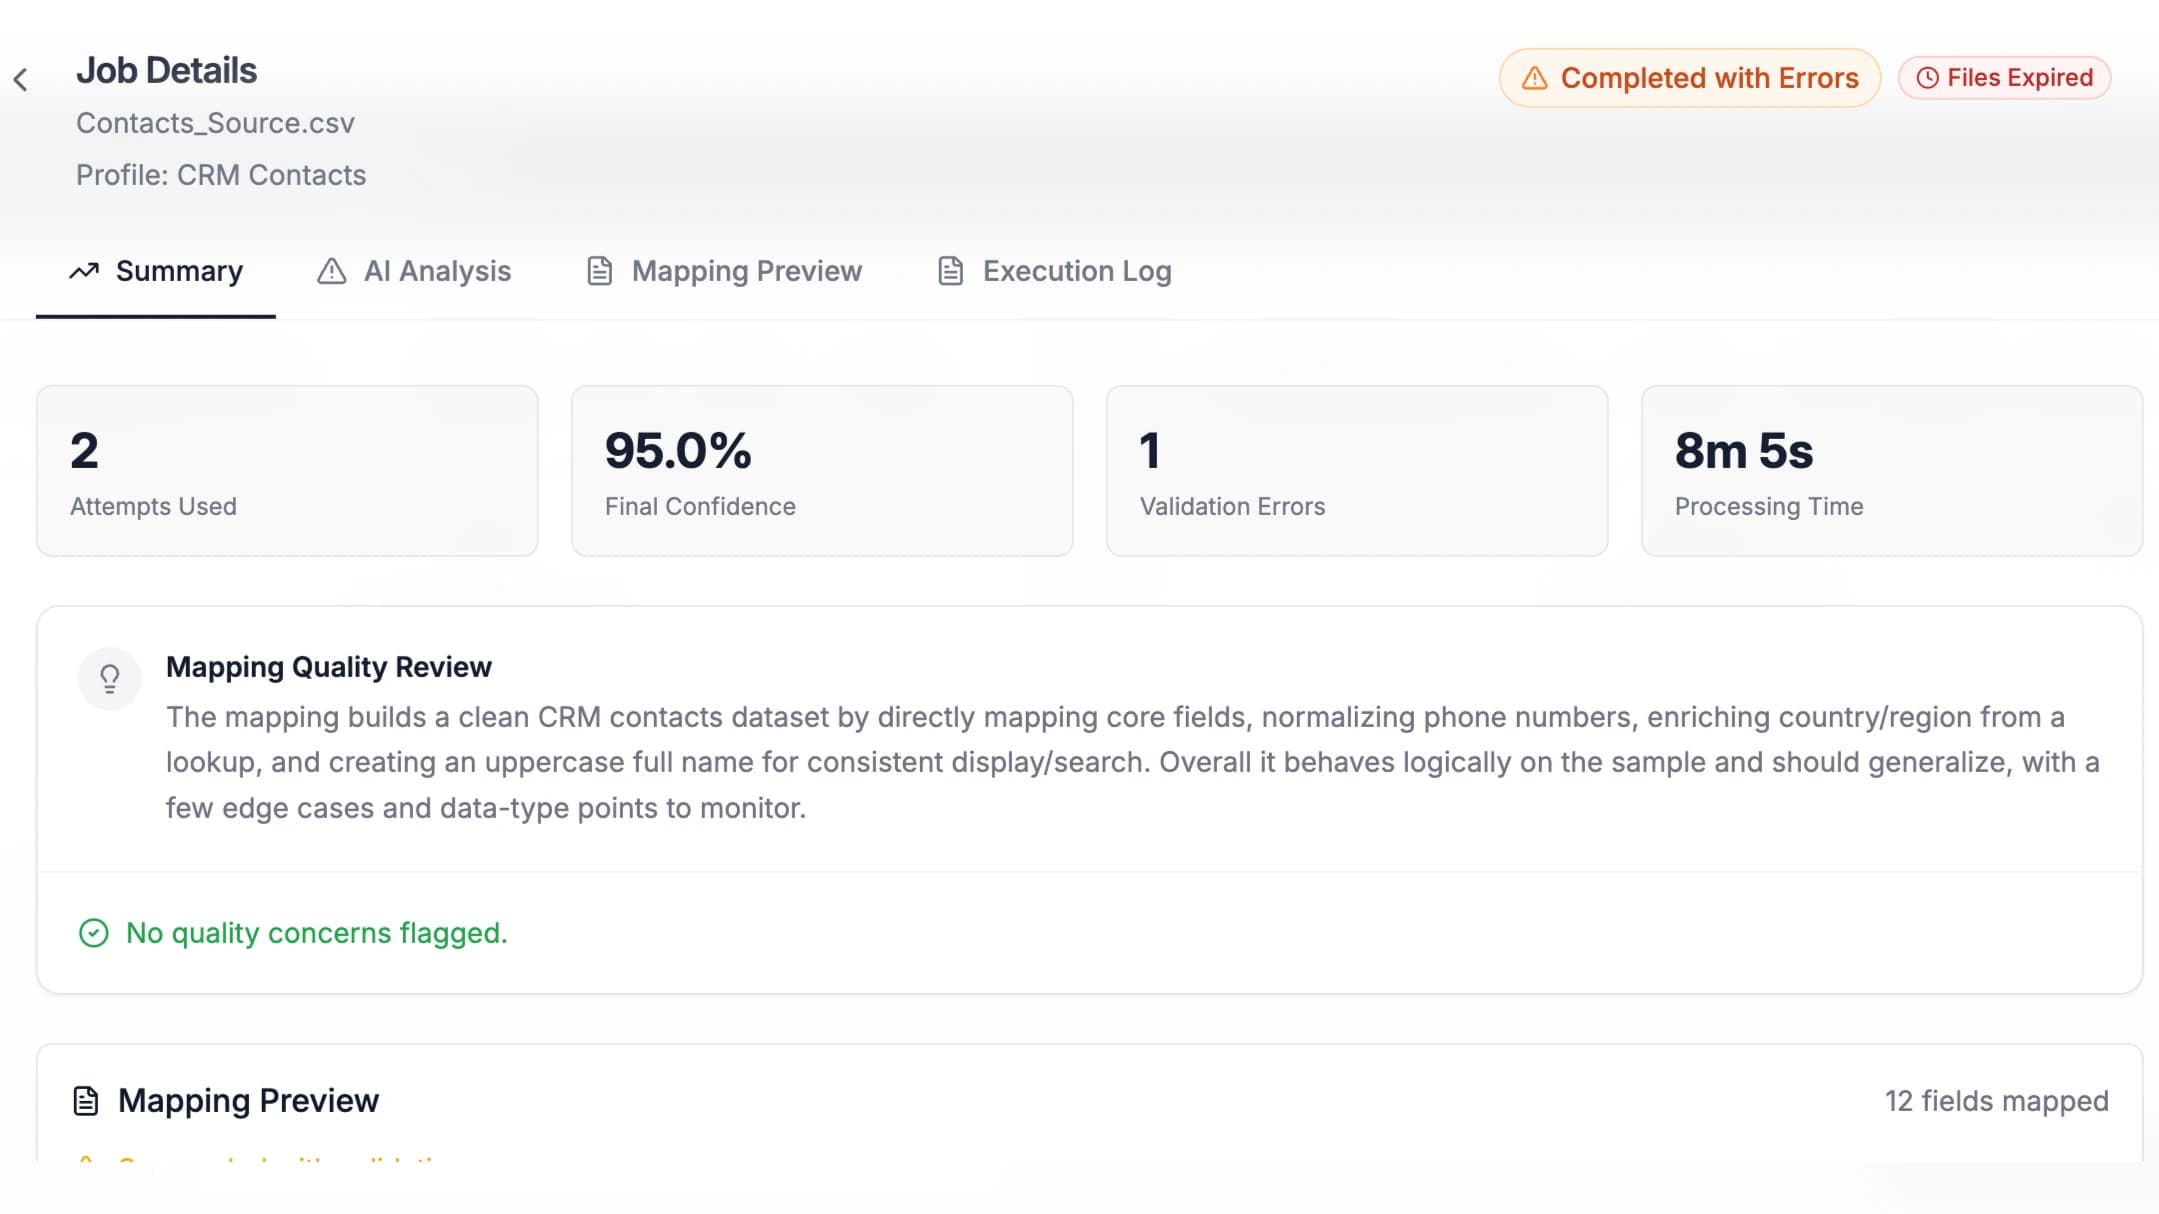The width and height of the screenshot is (2159, 1214).
Task: Click the clock icon in Files Expired badge
Action: (x=1927, y=78)
